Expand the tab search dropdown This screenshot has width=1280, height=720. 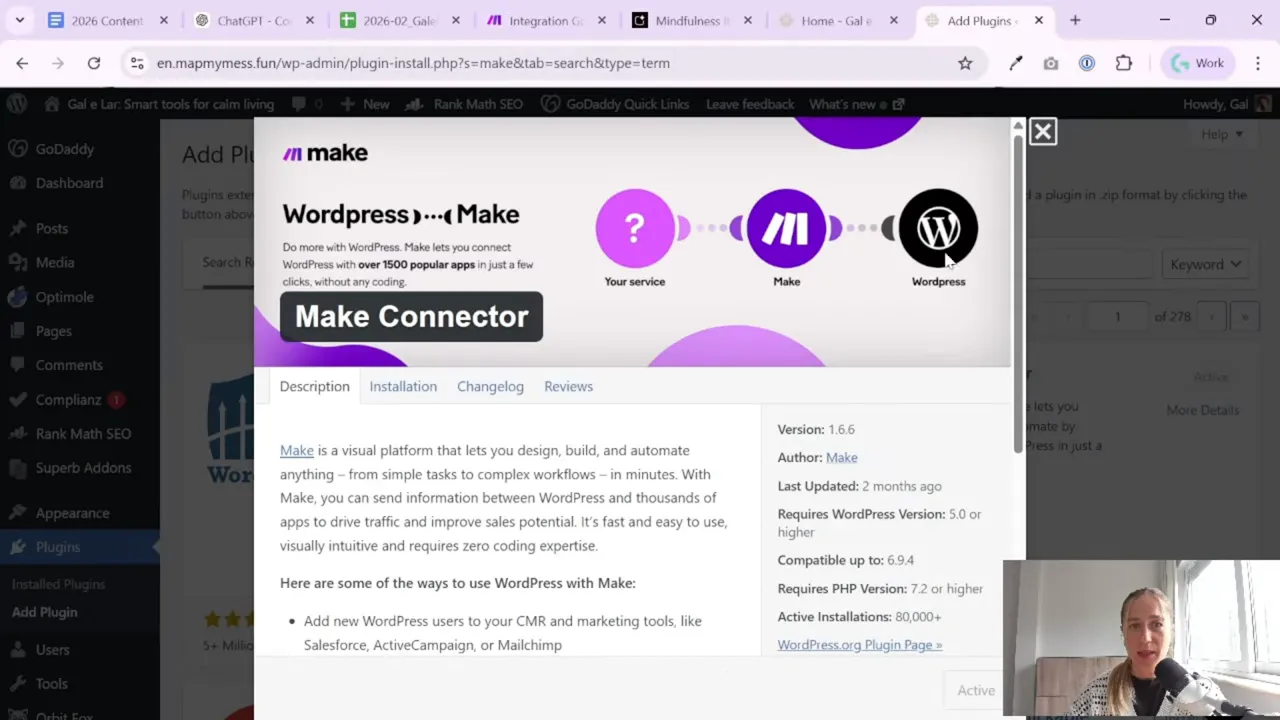pos(19,20)
